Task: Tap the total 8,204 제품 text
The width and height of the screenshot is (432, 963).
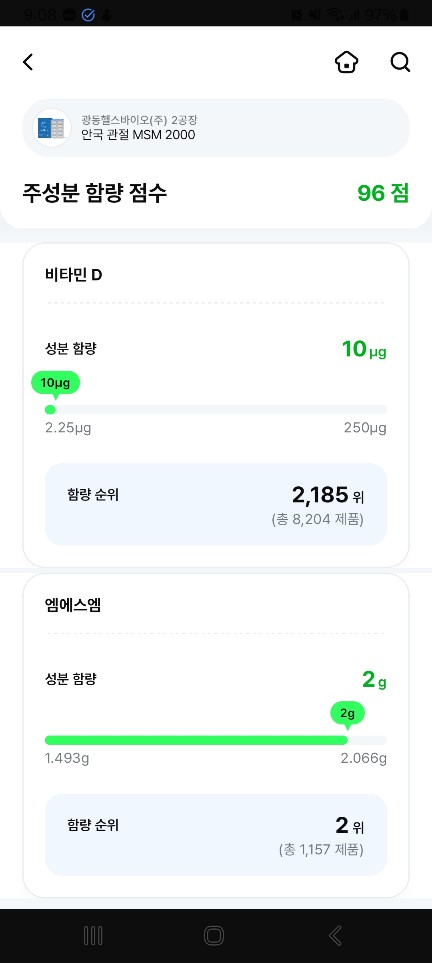Action: 317,520
